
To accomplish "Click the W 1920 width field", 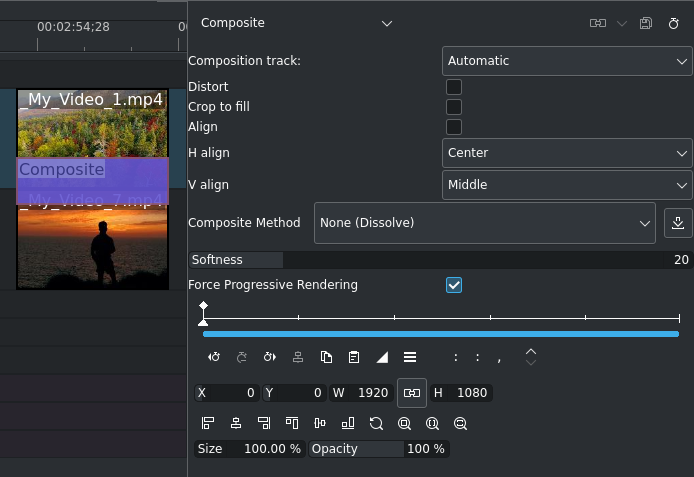I will (x=361, y=392).
